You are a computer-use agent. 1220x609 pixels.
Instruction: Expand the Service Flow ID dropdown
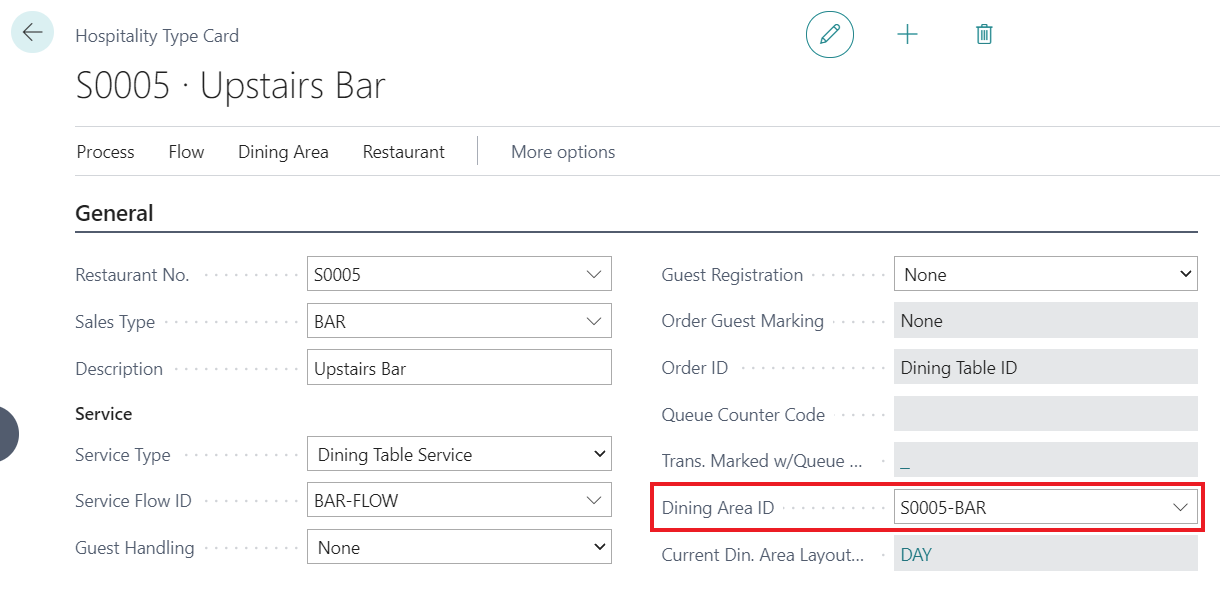[x=594, y=501]
